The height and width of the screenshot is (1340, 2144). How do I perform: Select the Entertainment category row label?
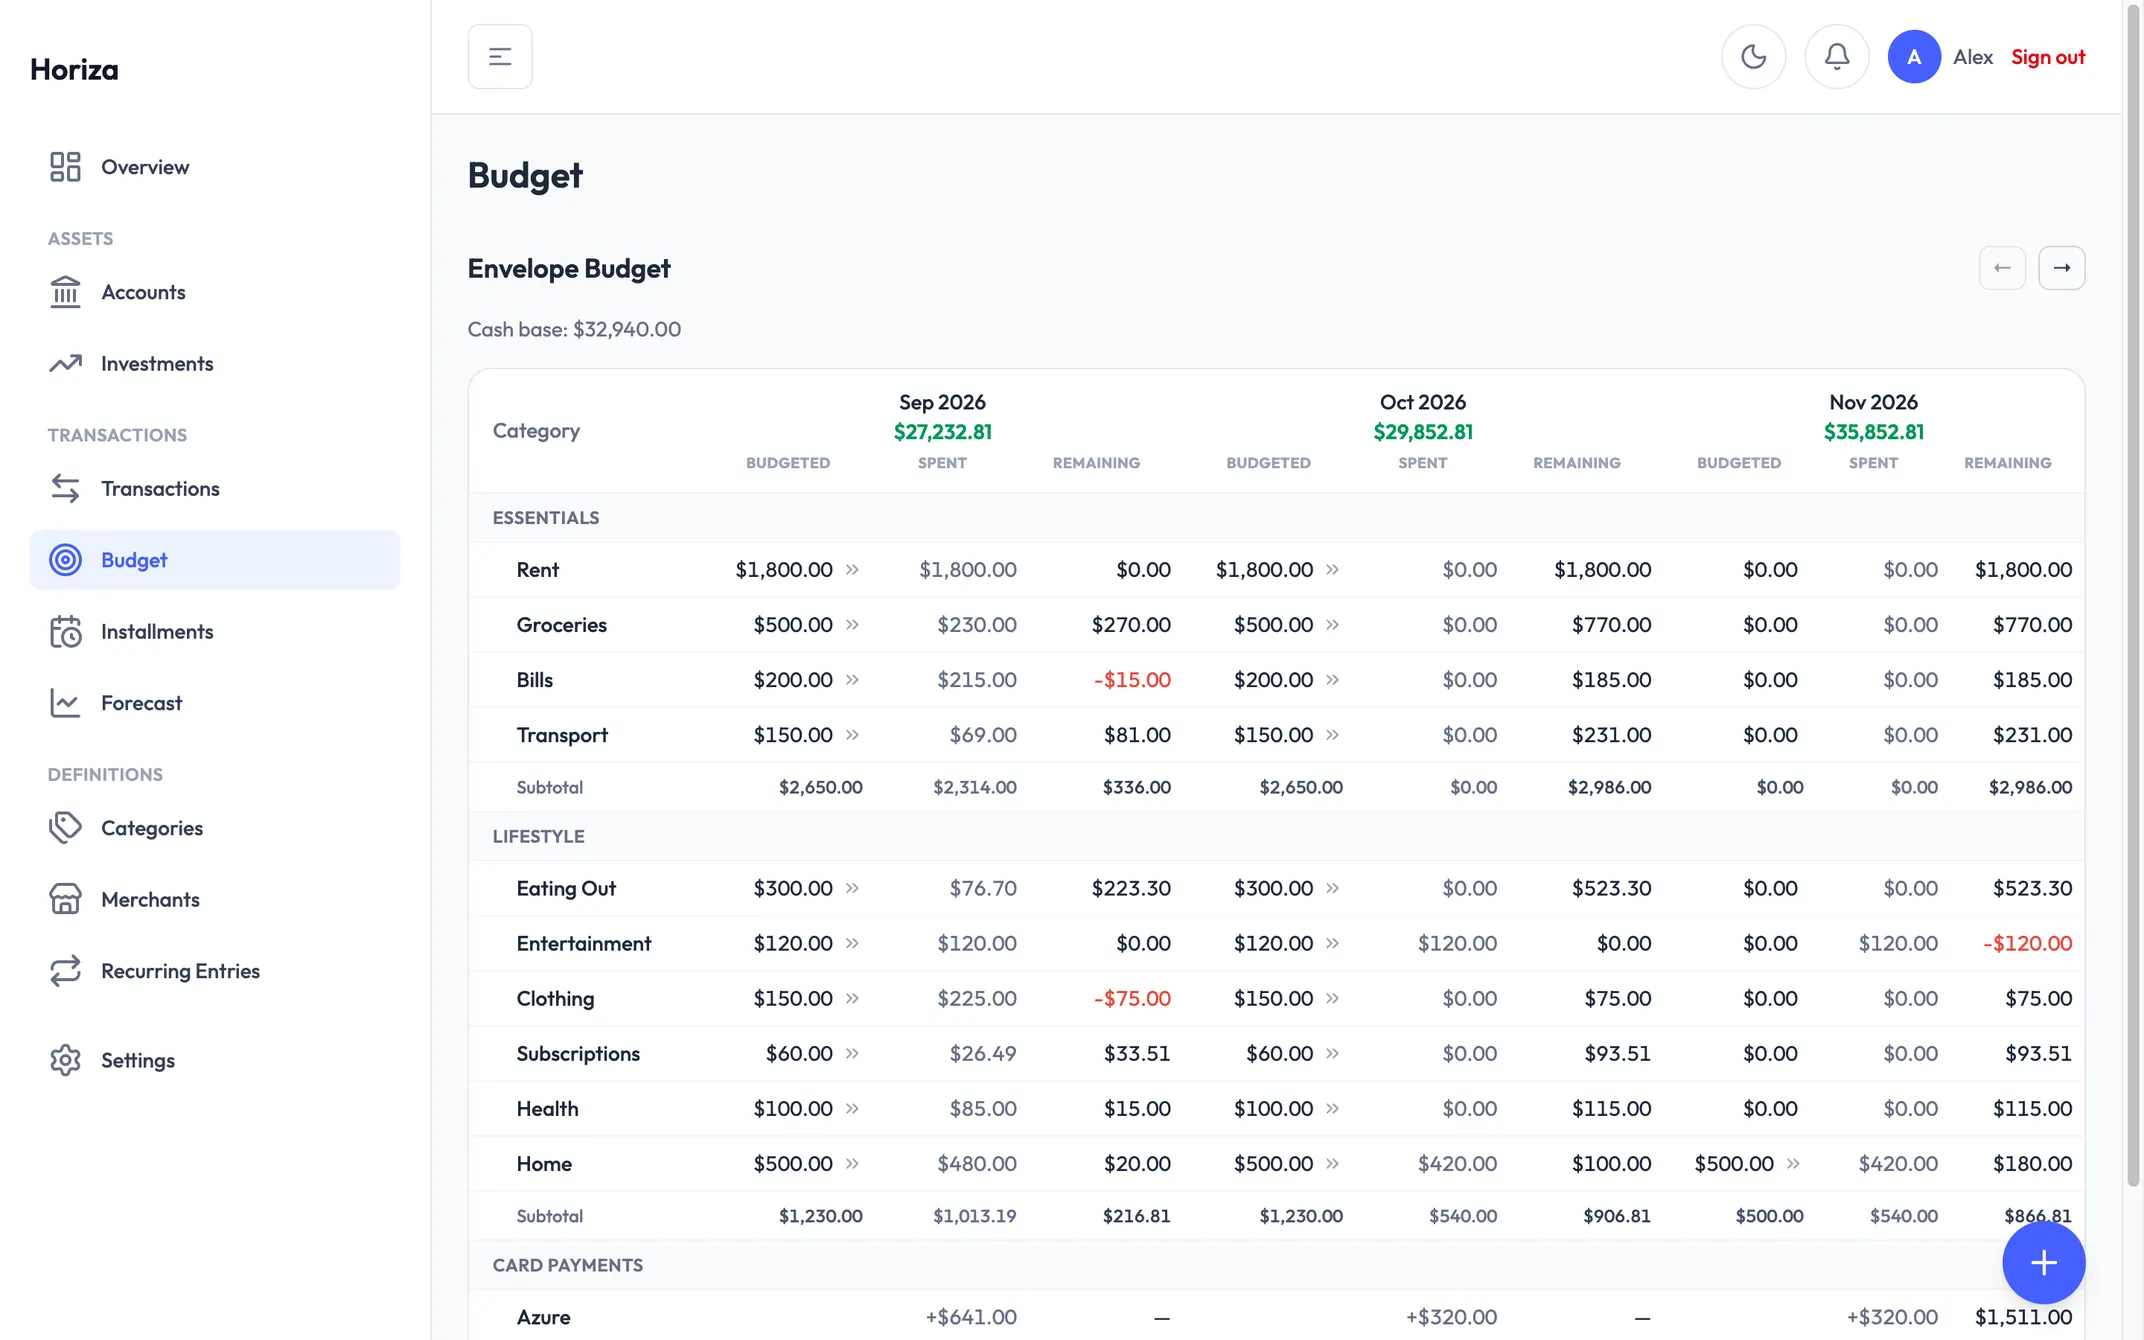point(584,944)
